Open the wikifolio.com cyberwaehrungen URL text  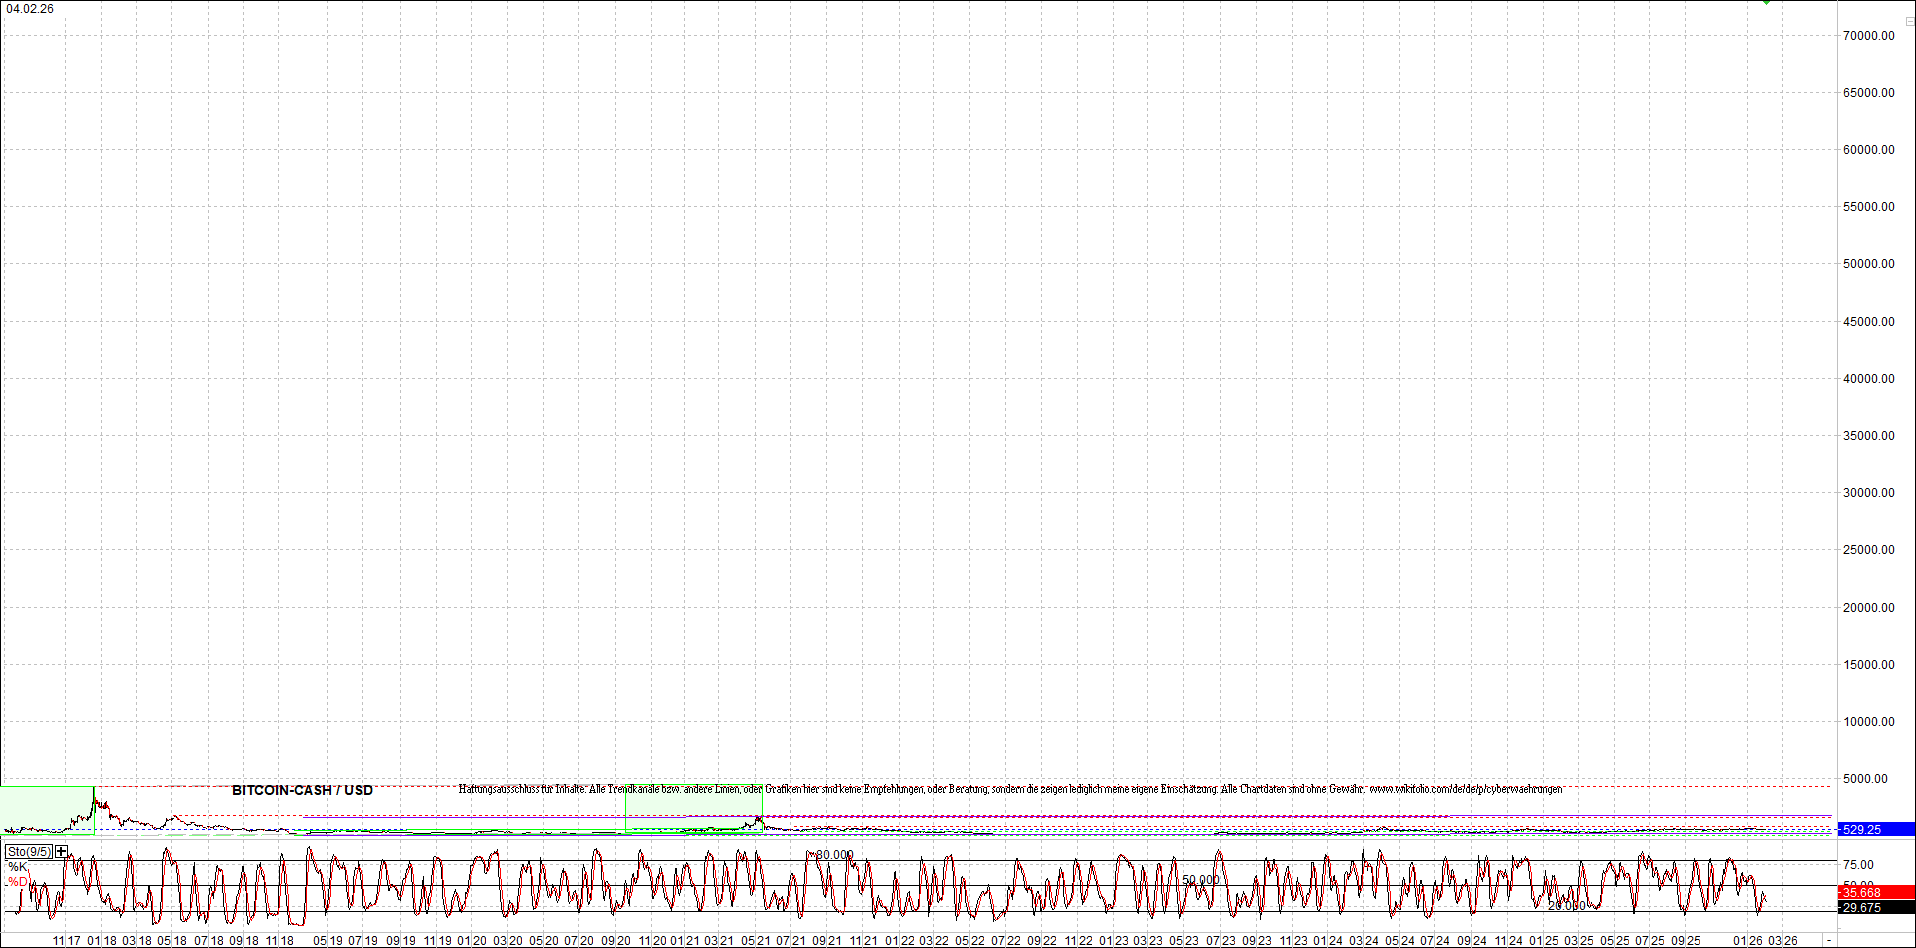coord(1465,789)
